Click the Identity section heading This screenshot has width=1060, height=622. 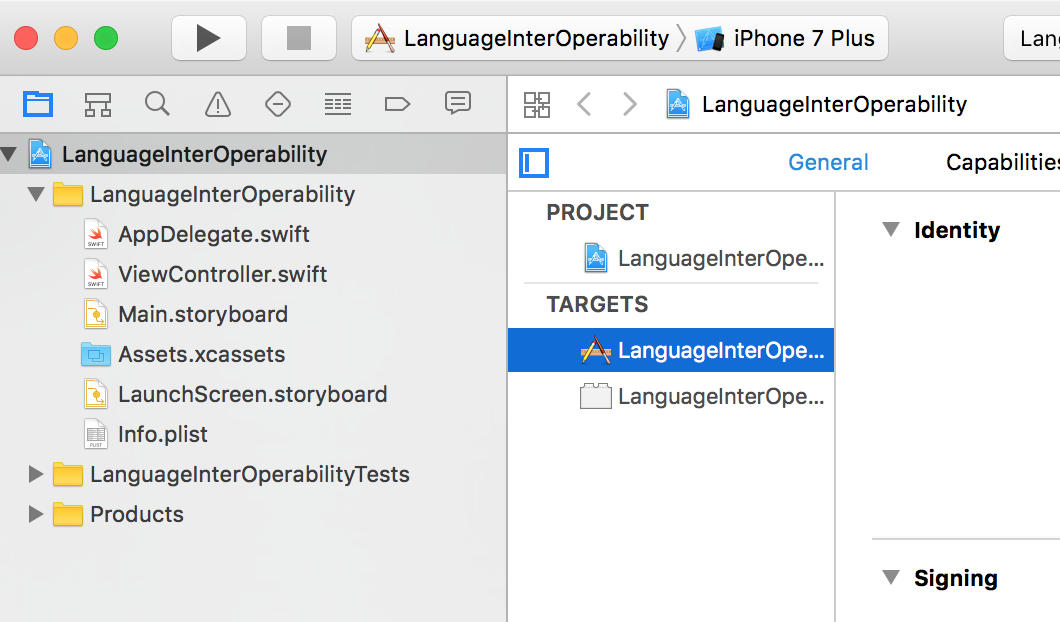tap(957, 230)
